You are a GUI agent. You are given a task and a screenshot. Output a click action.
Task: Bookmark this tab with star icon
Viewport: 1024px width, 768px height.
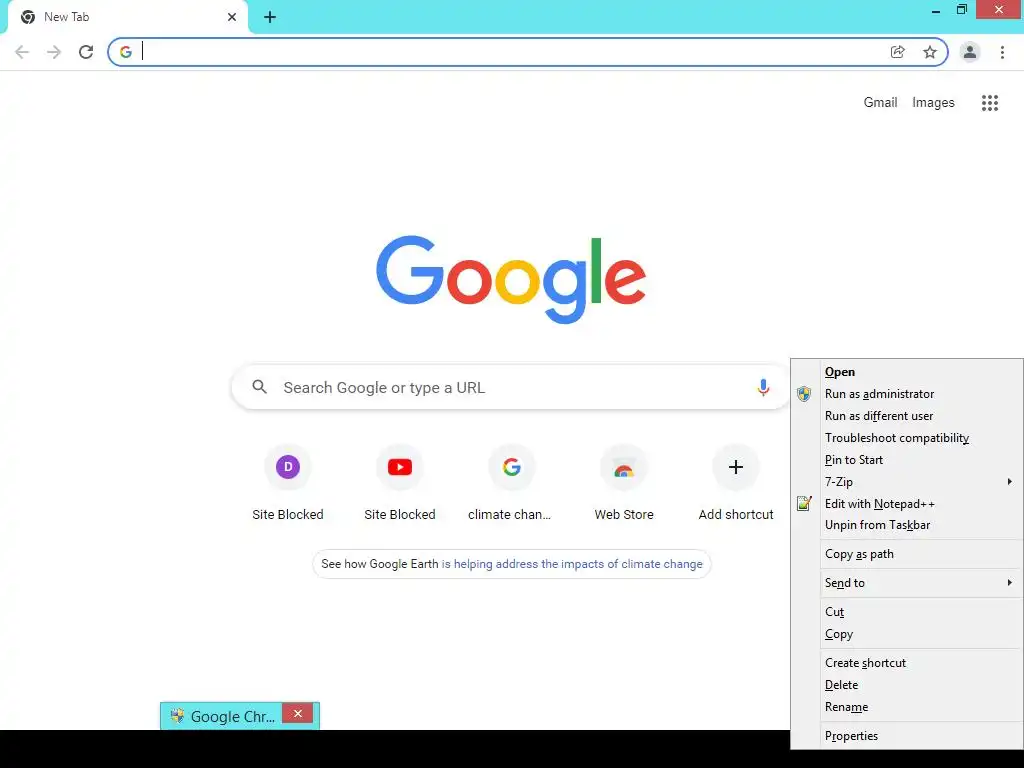coord(930,52)
